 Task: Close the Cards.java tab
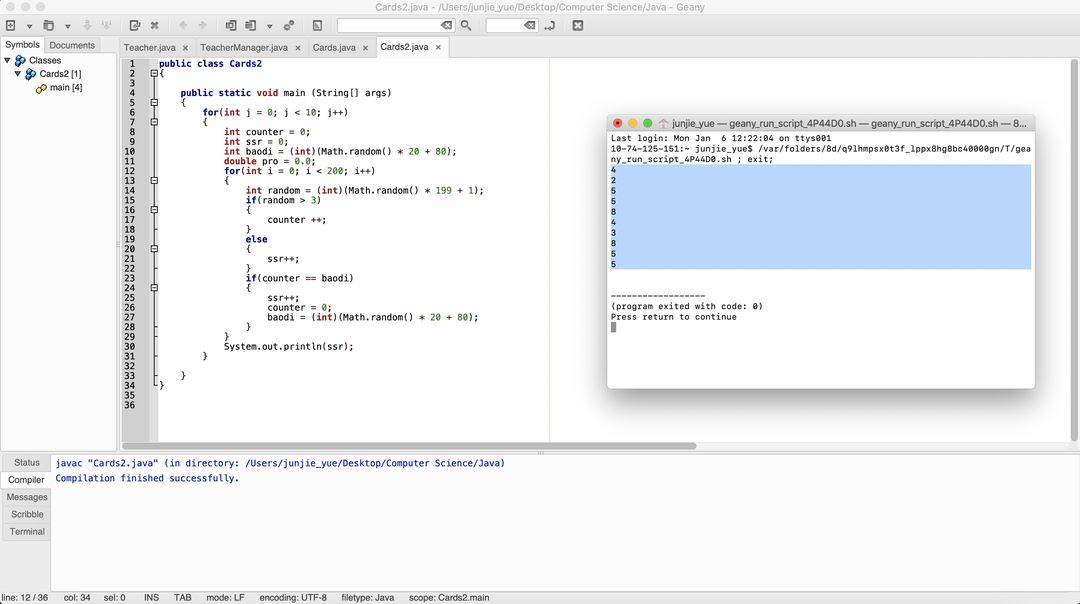(x=365, y=48)
